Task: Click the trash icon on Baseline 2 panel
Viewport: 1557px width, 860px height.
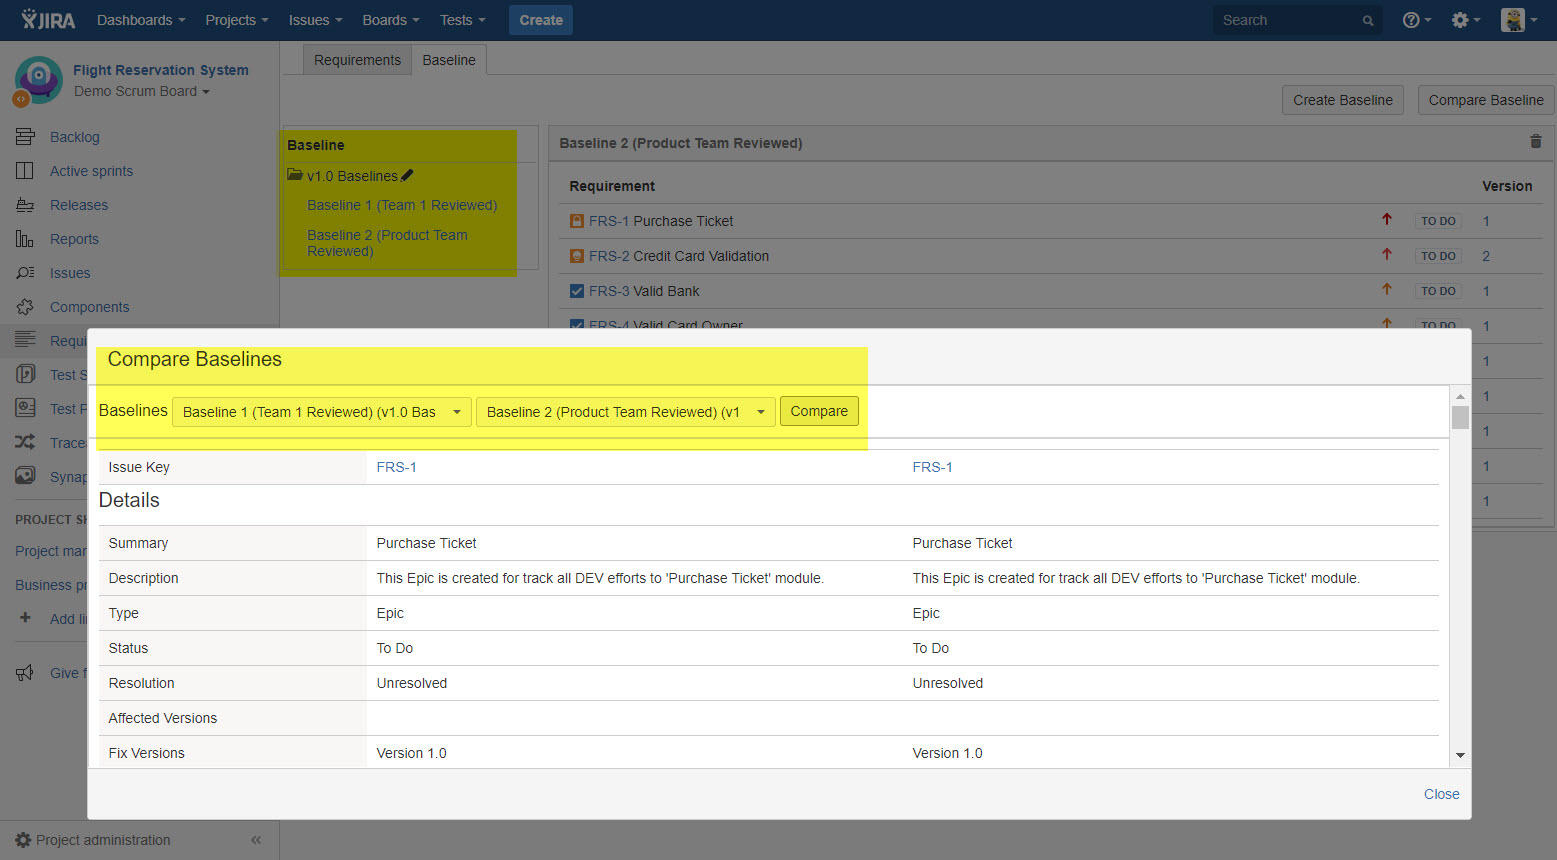Action: coord(1535,142)
